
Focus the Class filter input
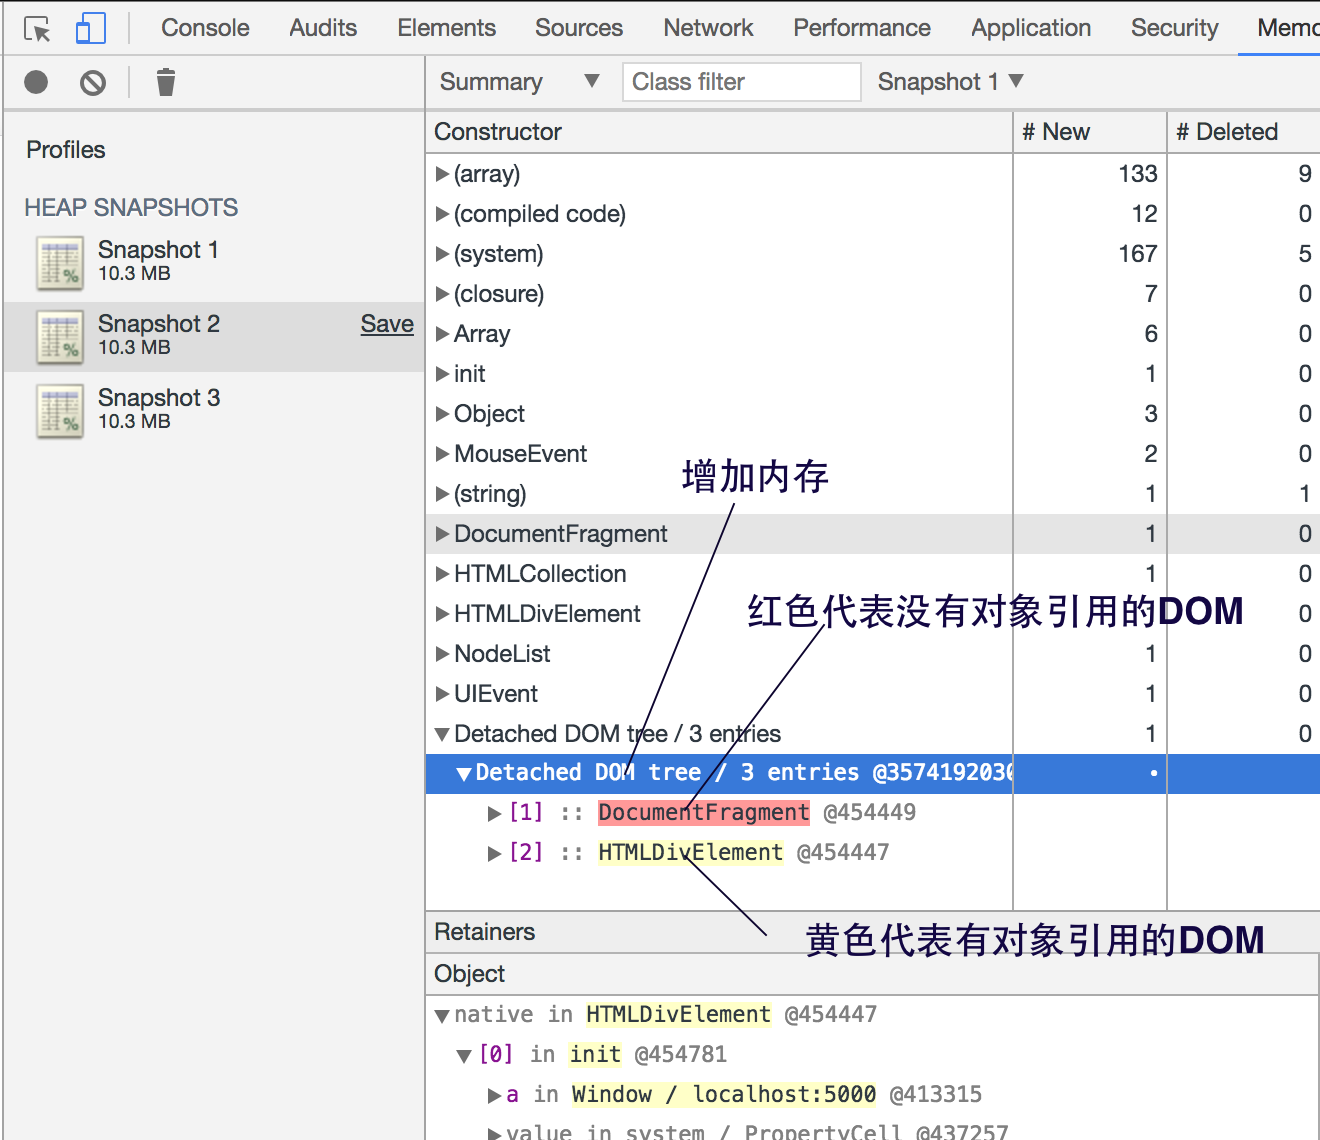pyautogui.click(x=741, y=82)
